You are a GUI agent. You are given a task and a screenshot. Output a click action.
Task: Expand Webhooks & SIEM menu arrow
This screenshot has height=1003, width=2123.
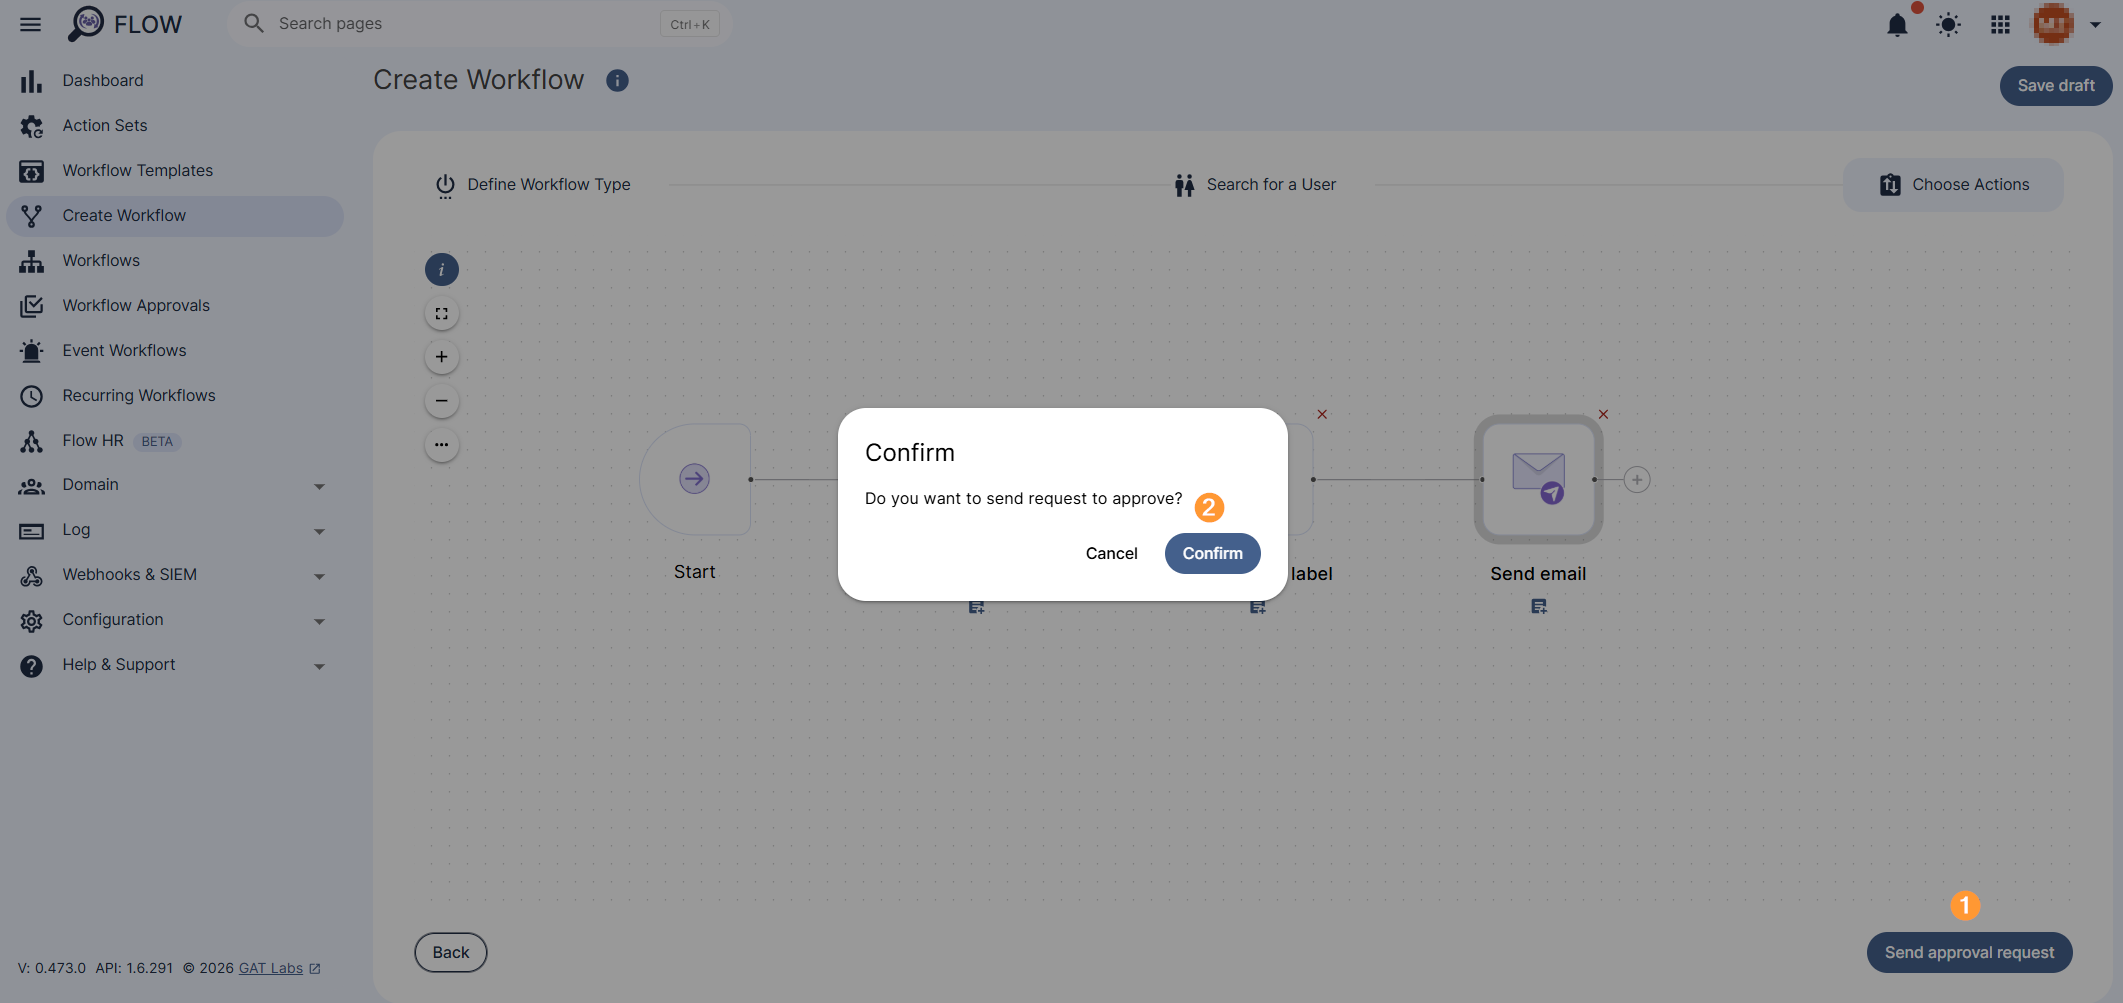320,577
